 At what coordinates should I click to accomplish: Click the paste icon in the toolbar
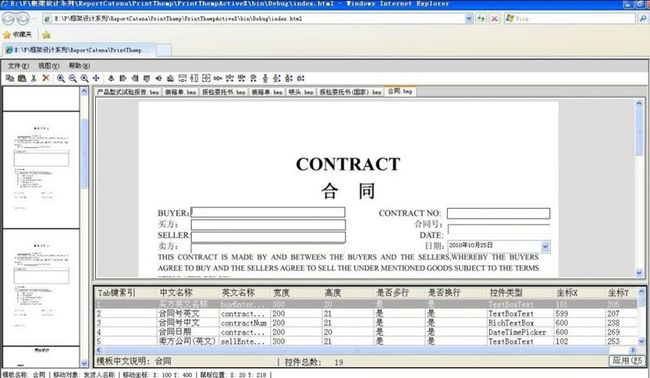[x=22, y=78]
